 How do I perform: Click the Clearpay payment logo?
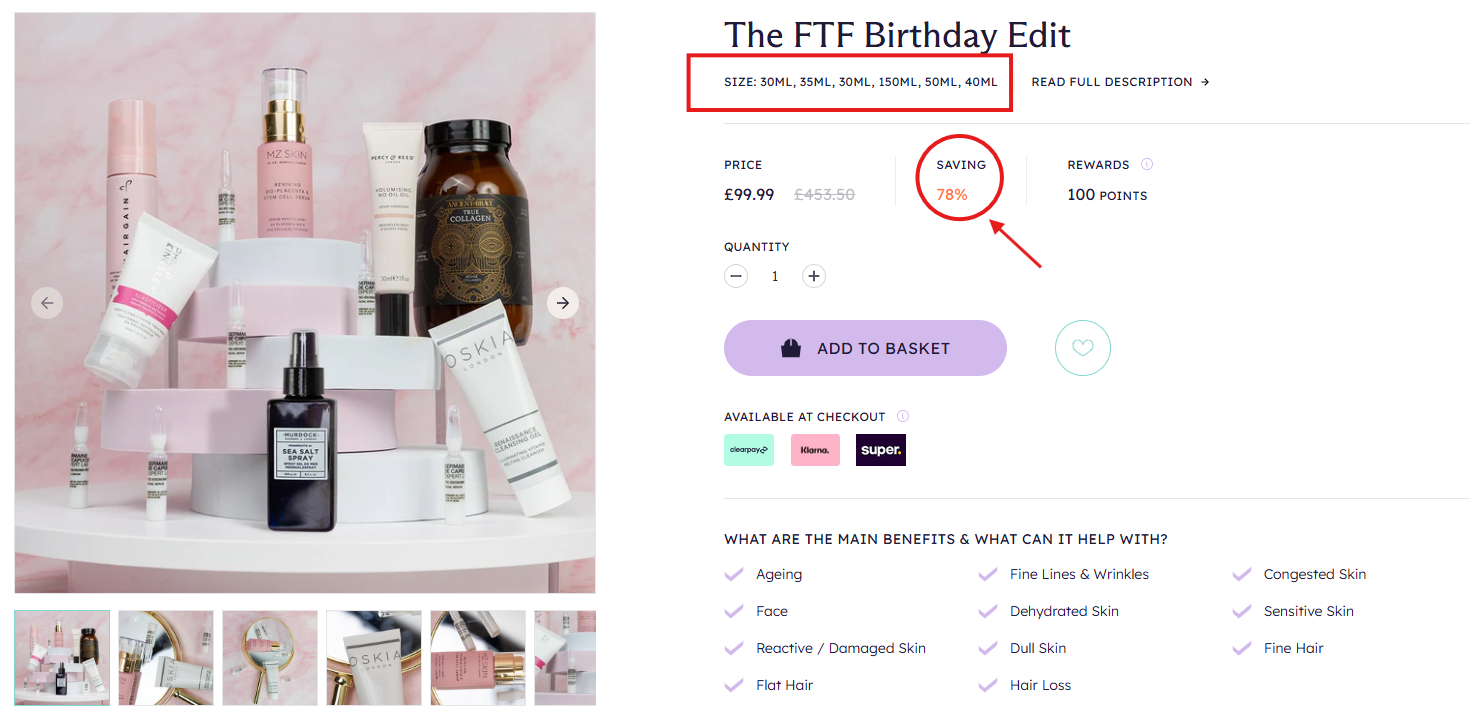(x=749, y=450)
